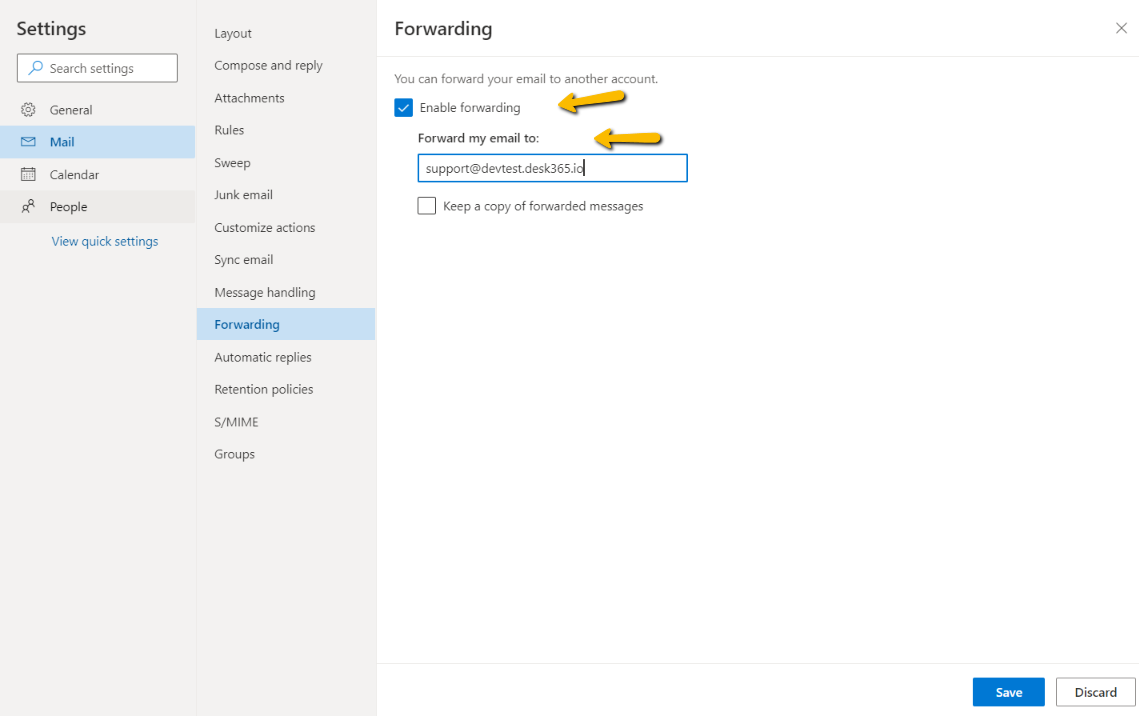View the Retention policies section
Image resolution: width=1139 pixels, height=716 pixels.
261,389
